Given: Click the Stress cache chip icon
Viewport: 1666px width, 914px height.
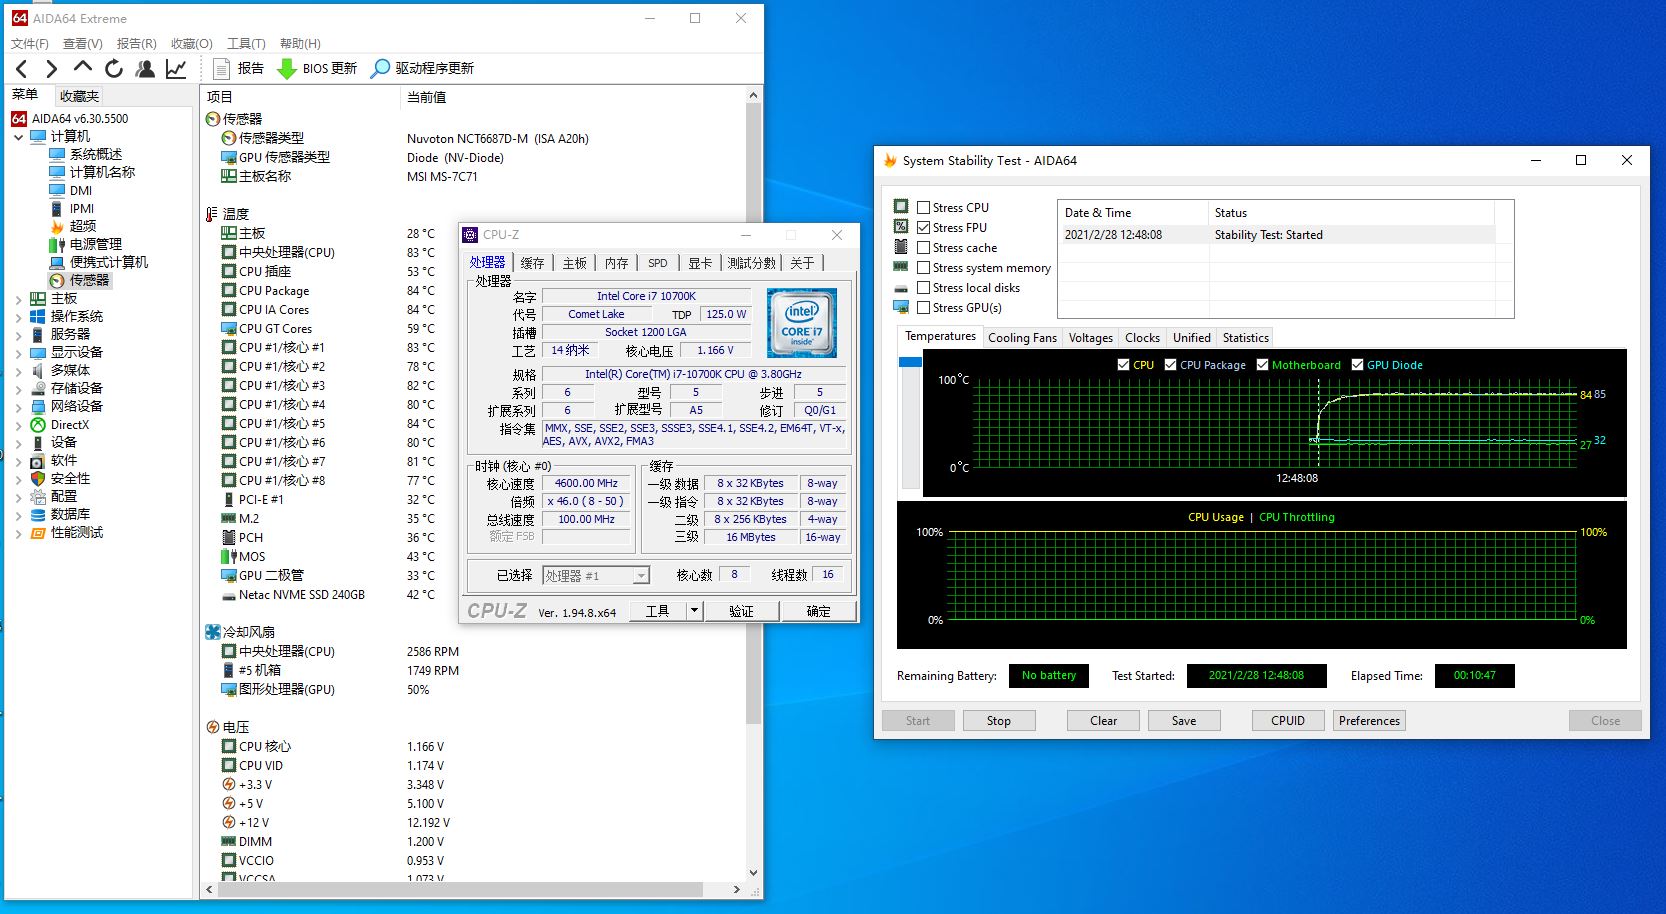Looking at the screenshot, I should tap(901, 247).
